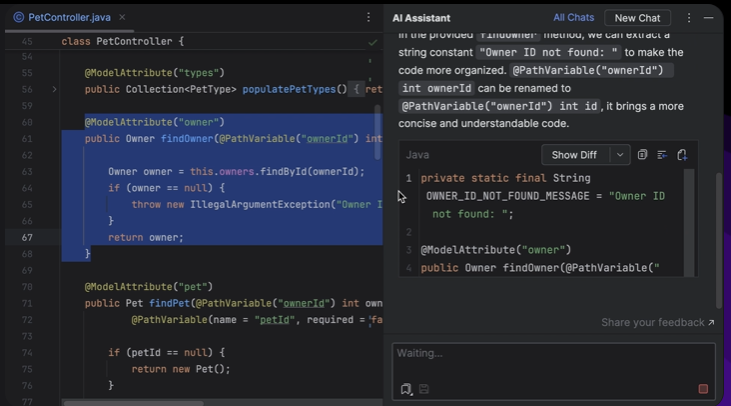Click the PetController.java class file icon

[19, 18]
